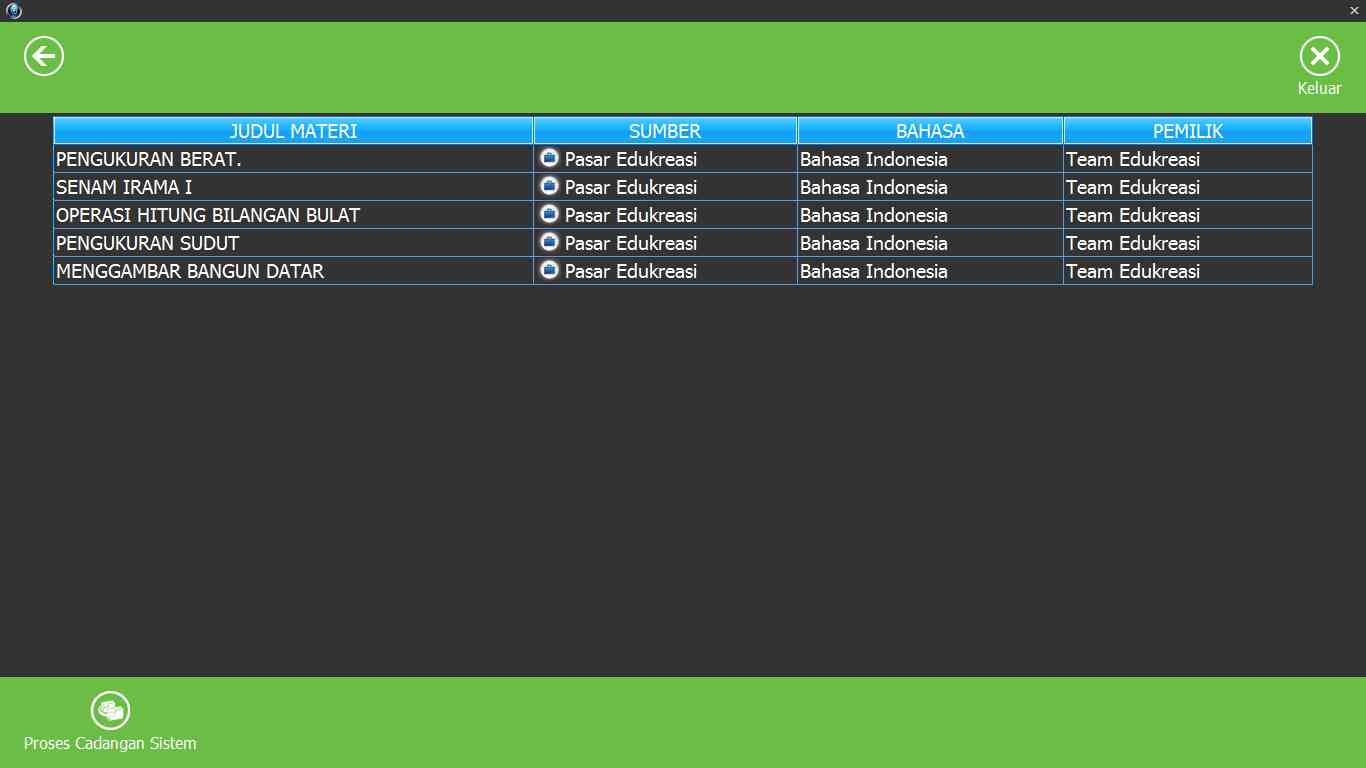Click source icon in SENAM IRAMA I row
Viewport: 1366px width, 768px height.
tap(549, 185)
